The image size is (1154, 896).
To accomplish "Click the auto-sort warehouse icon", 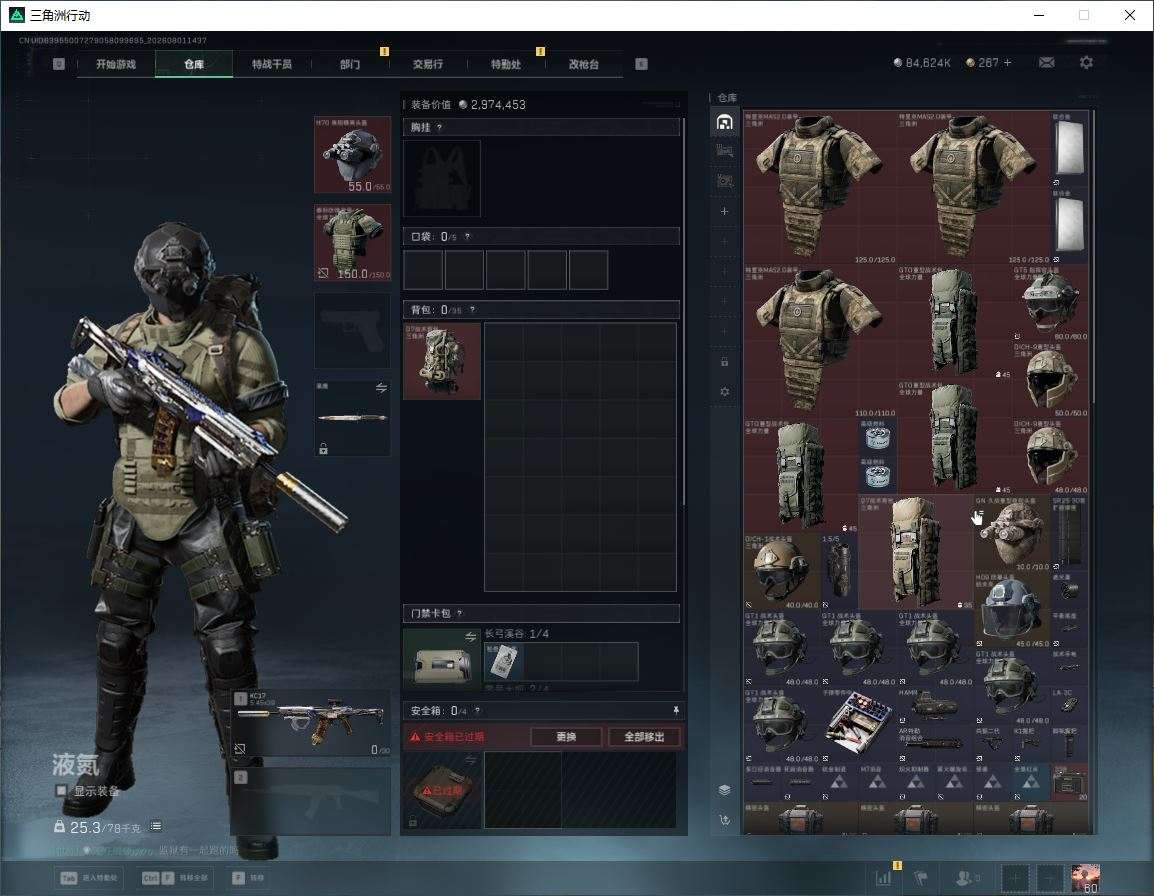I will click(724, 819).
